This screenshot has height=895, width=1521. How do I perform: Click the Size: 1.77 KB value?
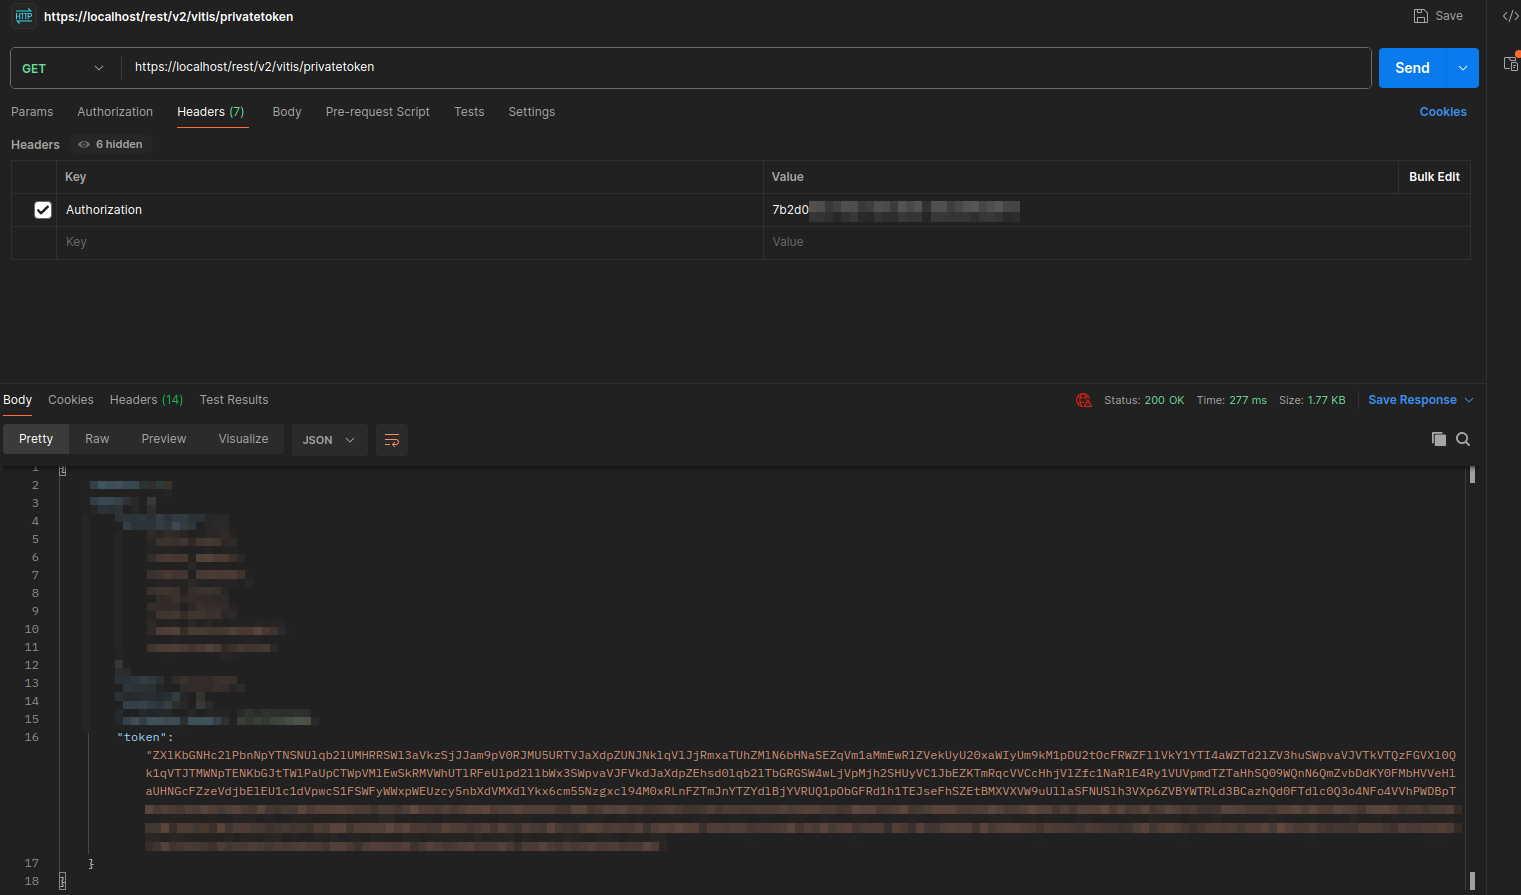[x=1312, y=400]
